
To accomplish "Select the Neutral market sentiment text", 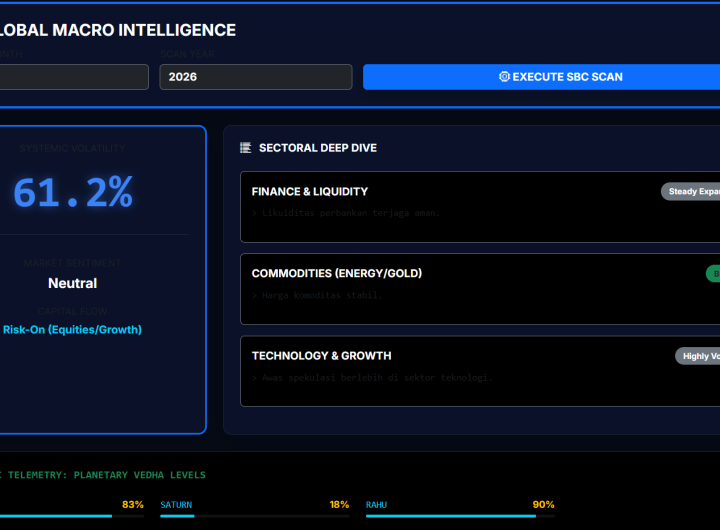I will [73, 283].
